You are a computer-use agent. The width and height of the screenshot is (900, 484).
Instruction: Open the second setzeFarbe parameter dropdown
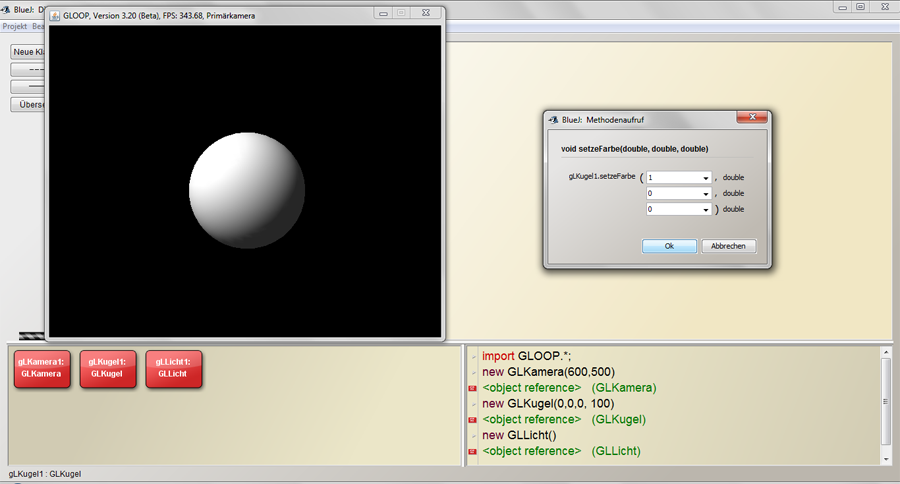(706, 194)
